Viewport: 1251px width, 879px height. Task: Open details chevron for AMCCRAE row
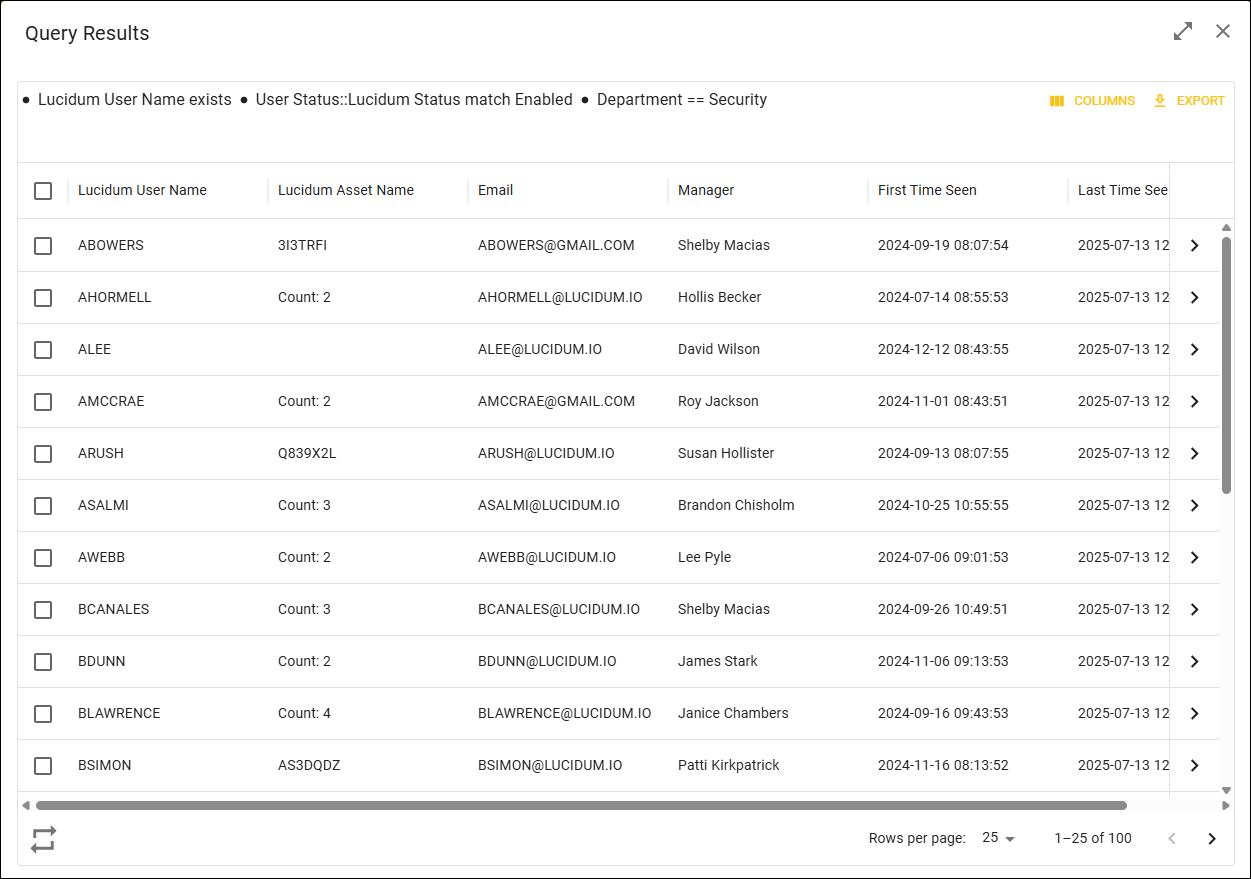coord(1194,402)
